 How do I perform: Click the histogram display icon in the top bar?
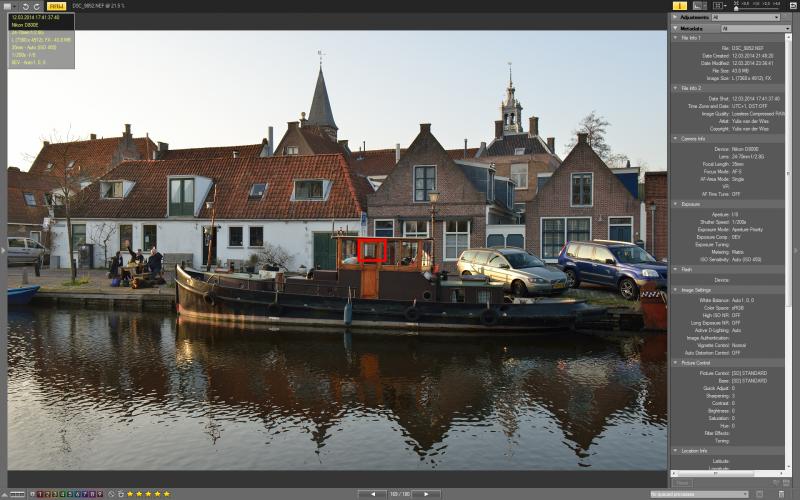pyautogui.click(x=699, y=6)
